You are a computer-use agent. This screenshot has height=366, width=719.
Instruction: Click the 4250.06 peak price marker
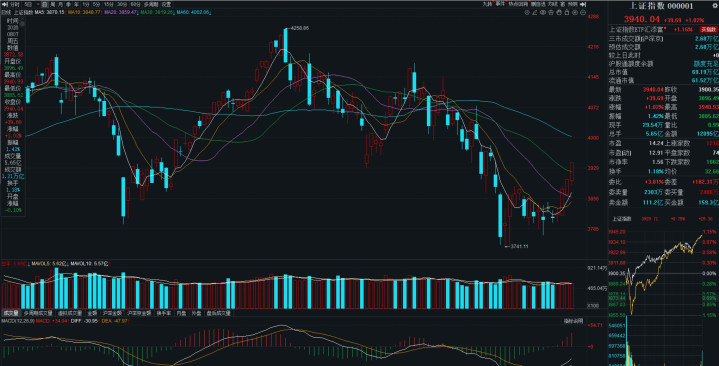[x=299, y=28]
